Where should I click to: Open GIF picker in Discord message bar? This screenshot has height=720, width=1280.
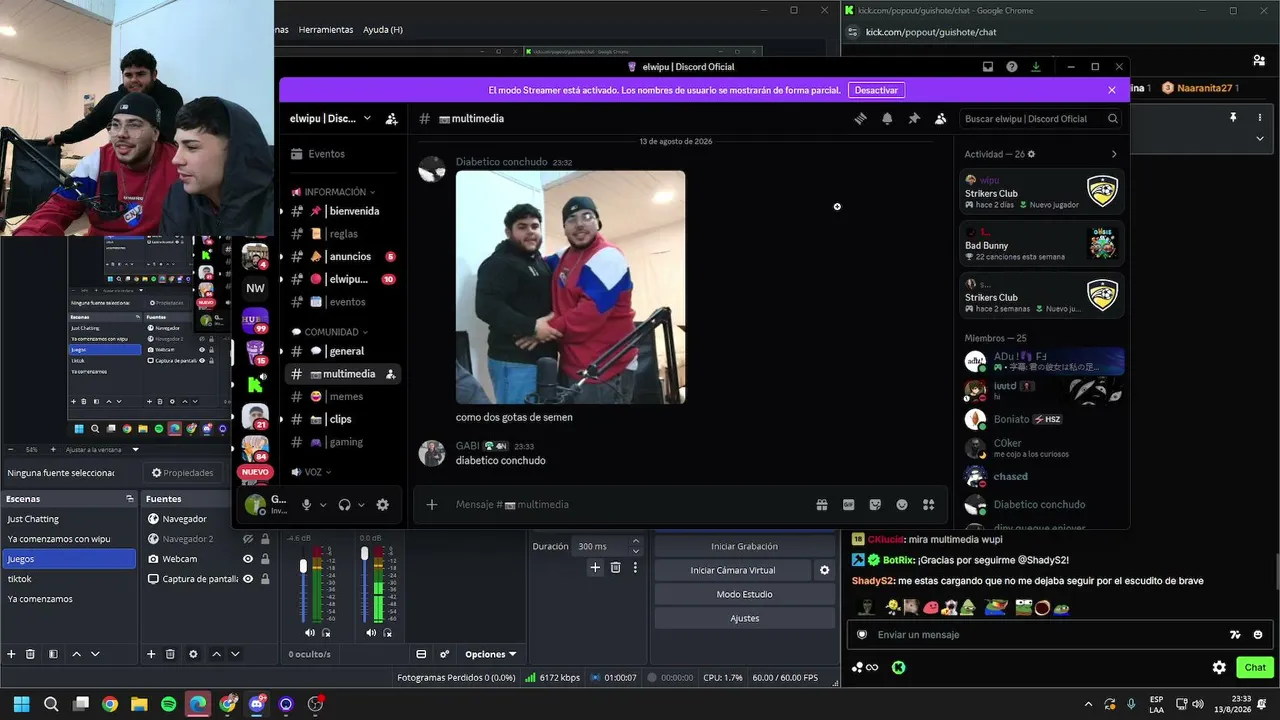coord(849,505)
